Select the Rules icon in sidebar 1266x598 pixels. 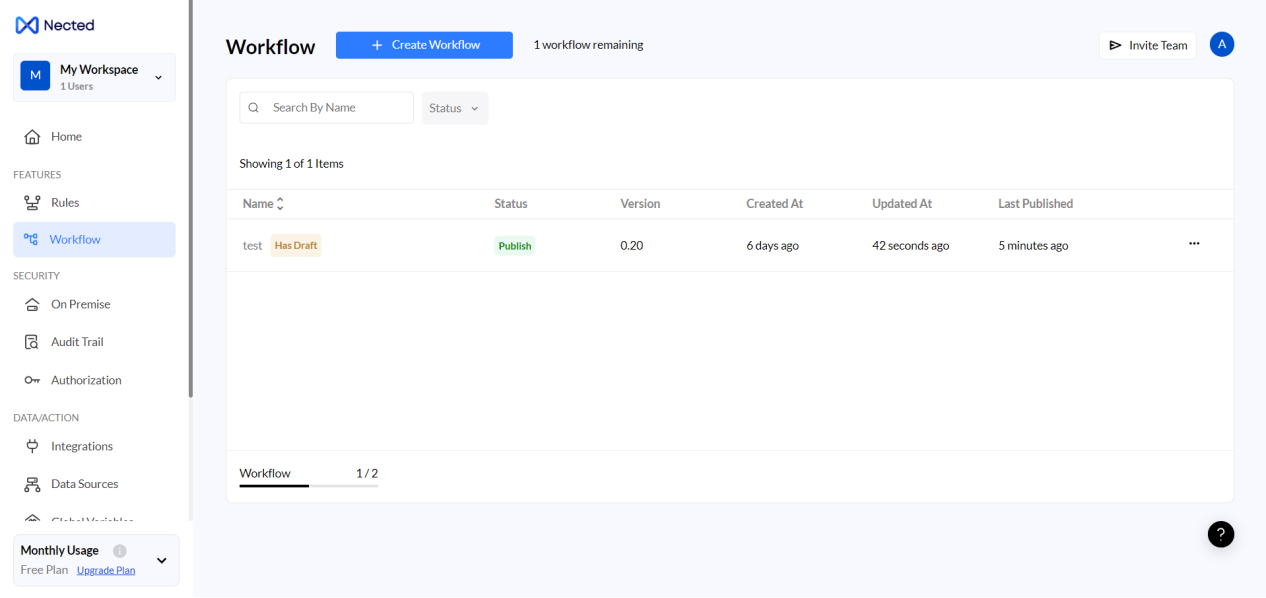[x=32, y=203]
